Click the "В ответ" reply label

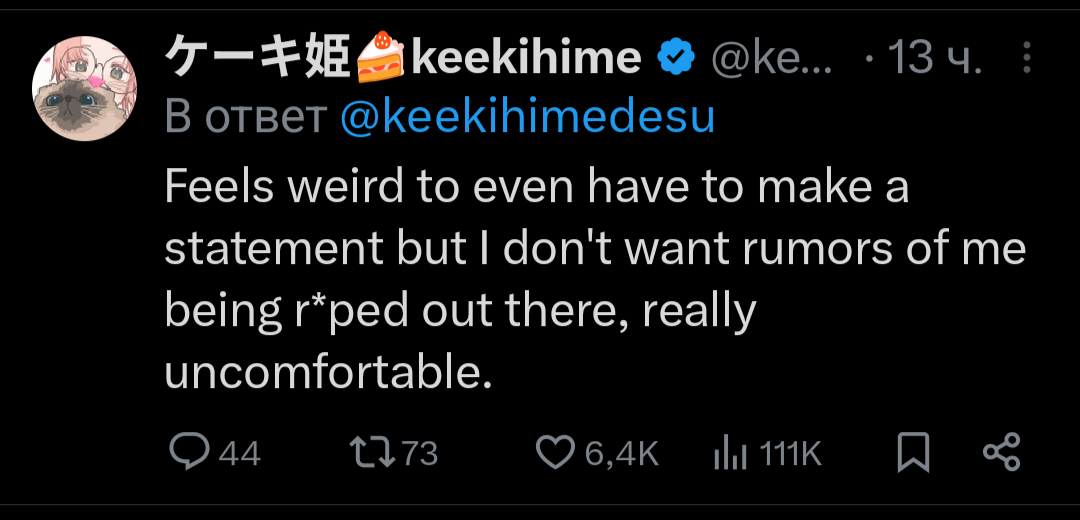pos(245,118)
